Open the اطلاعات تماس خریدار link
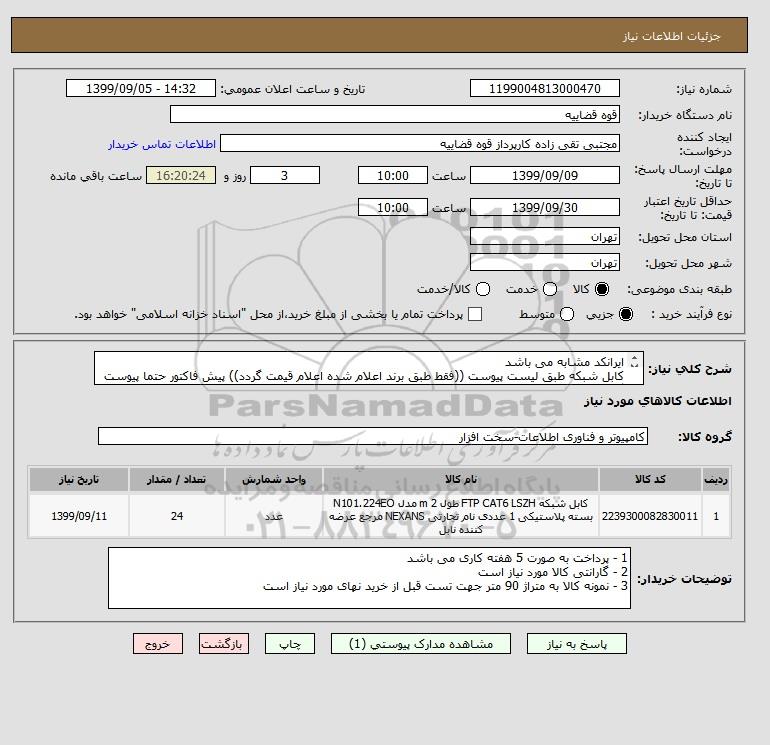 (162, 144)
